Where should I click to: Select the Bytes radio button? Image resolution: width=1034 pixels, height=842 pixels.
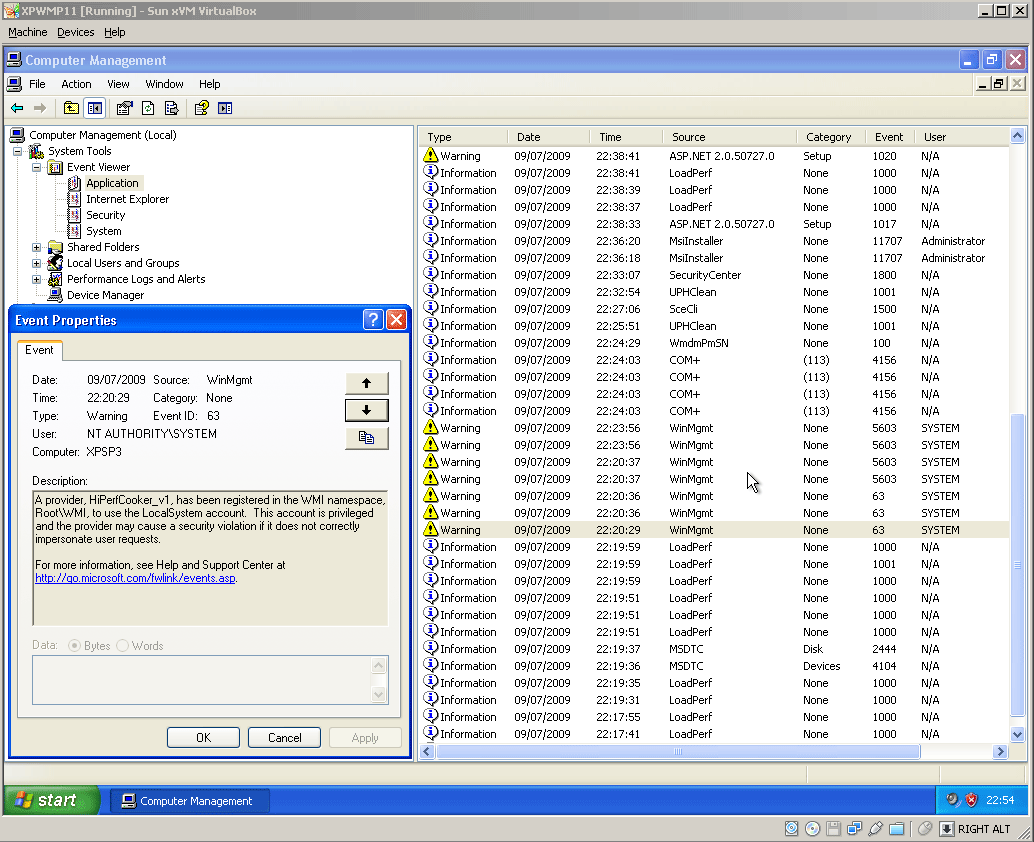75,646
